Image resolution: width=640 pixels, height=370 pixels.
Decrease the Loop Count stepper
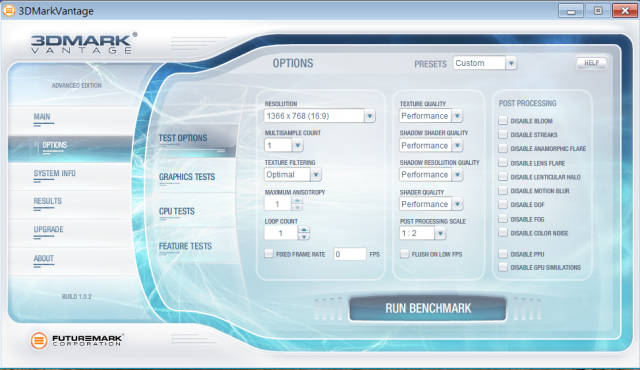click(304, 237)
